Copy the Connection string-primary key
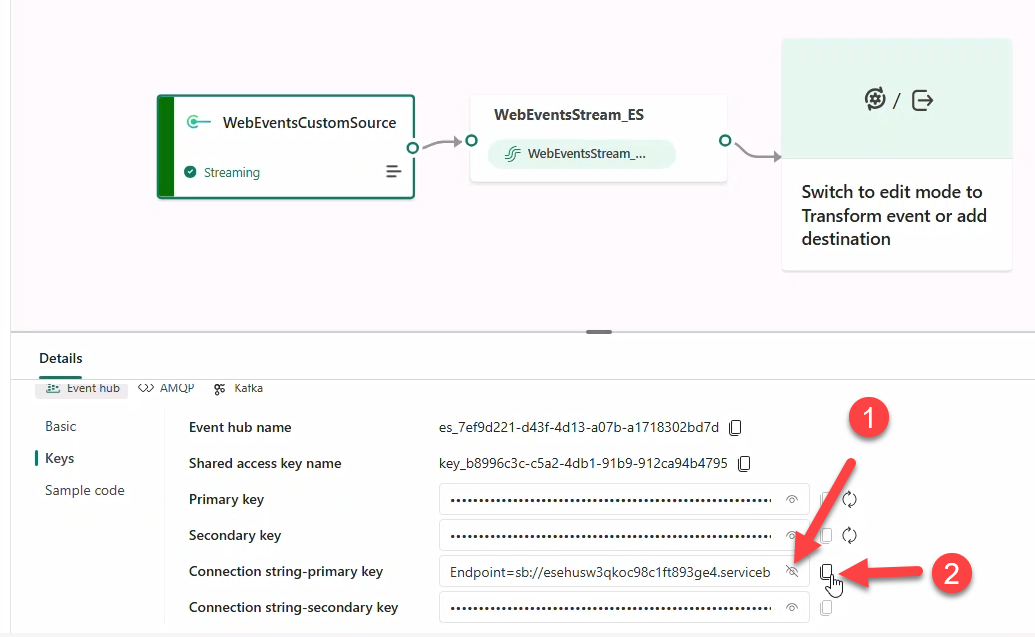This screenshot has height=637, width=1035. (825, 571)
